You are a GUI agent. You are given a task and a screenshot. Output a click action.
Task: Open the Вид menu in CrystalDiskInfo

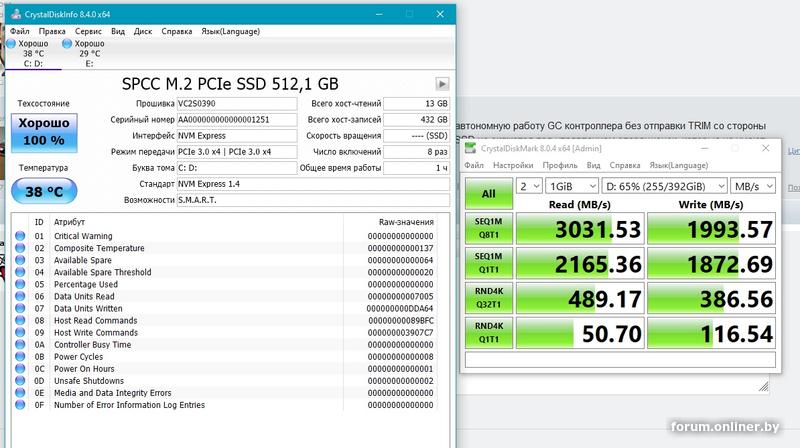click(x=118, y=31)
